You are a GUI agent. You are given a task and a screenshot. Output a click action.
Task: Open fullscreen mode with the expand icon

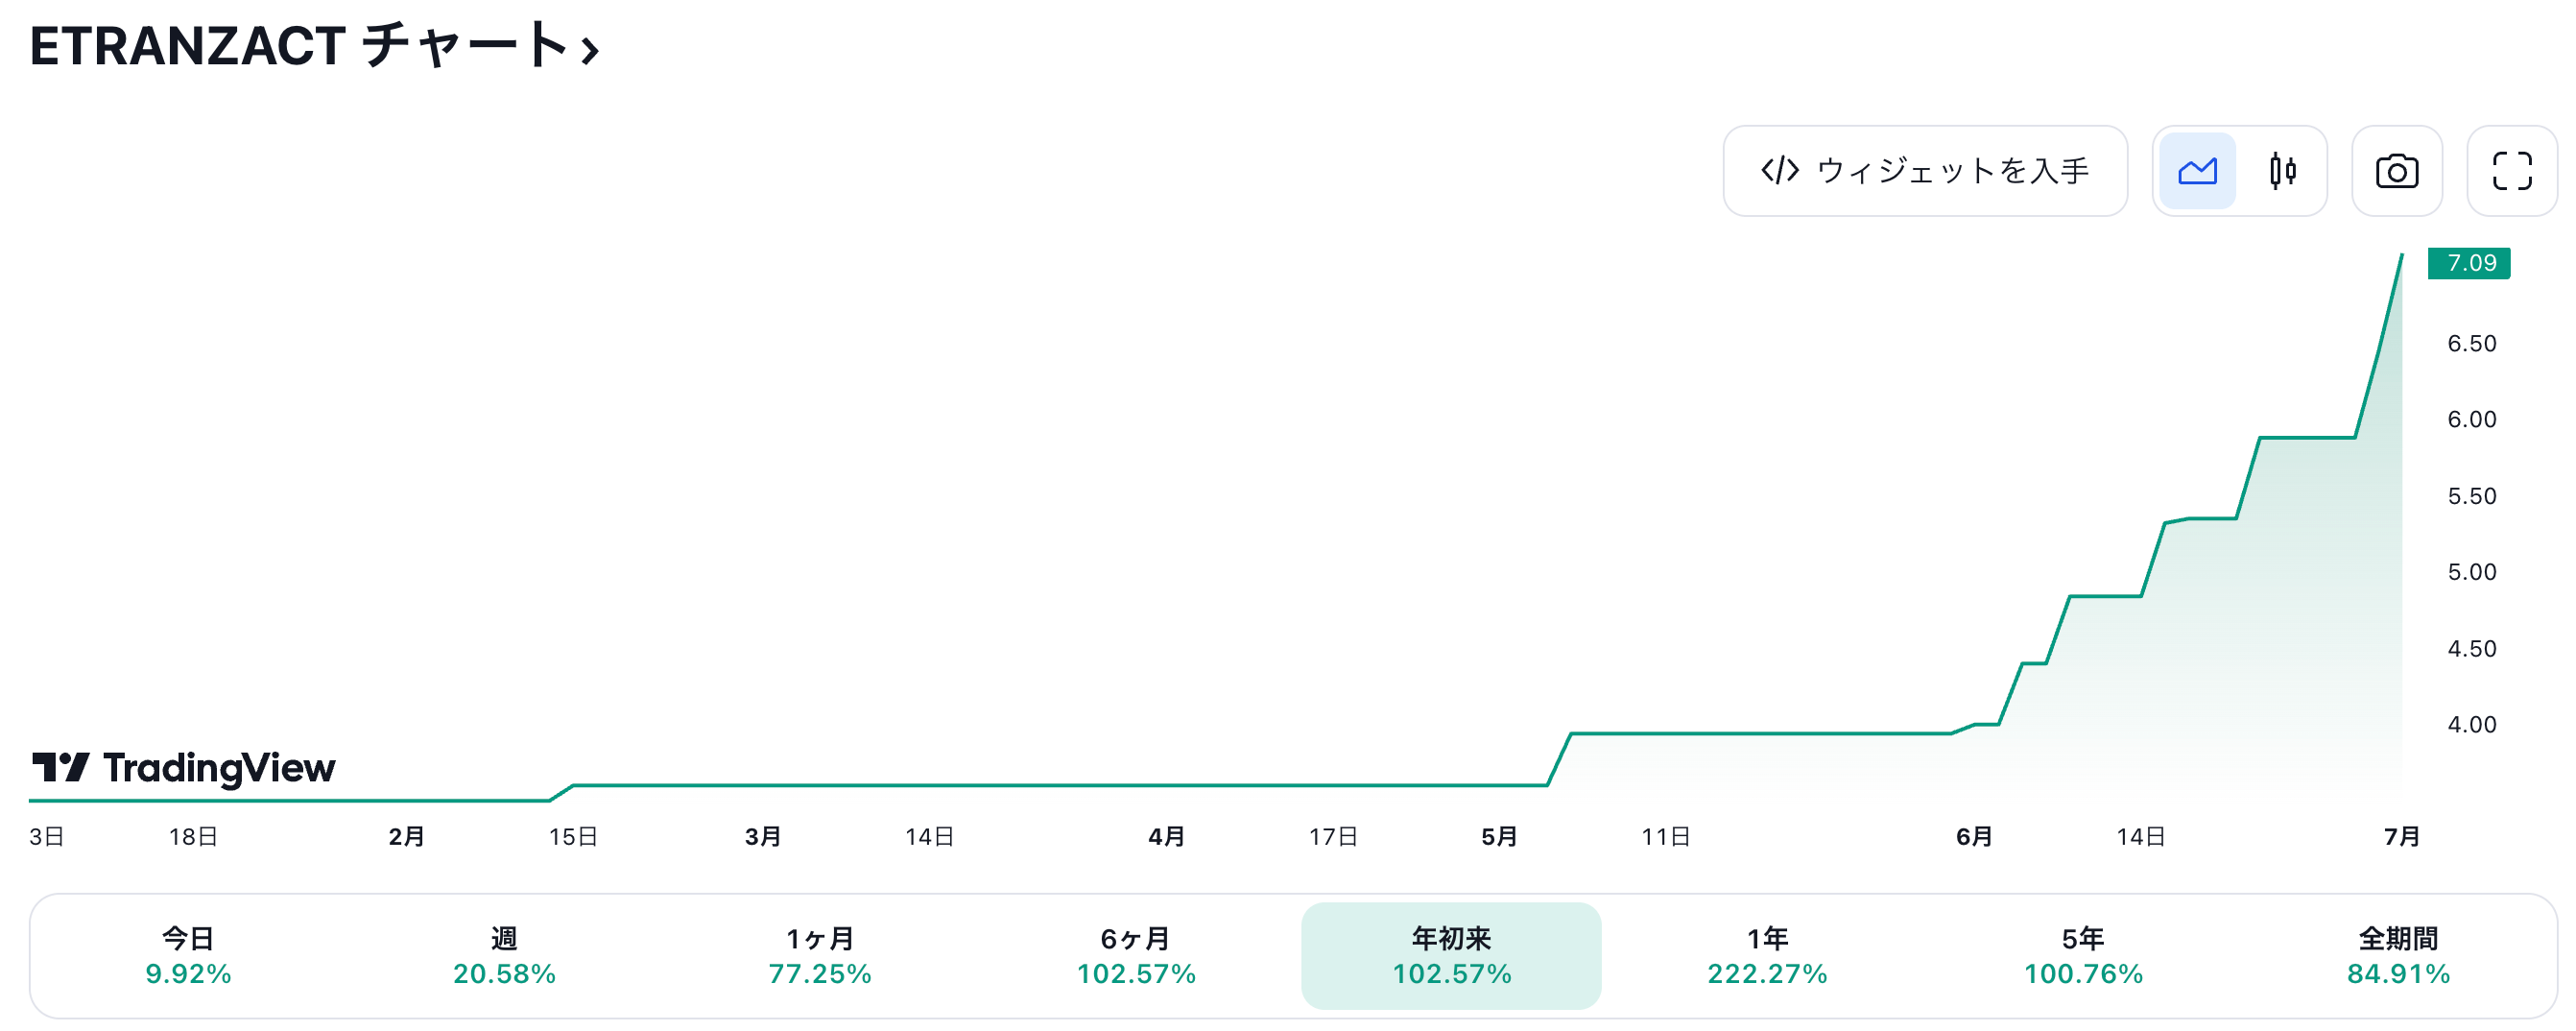[x=2512, y=171]
